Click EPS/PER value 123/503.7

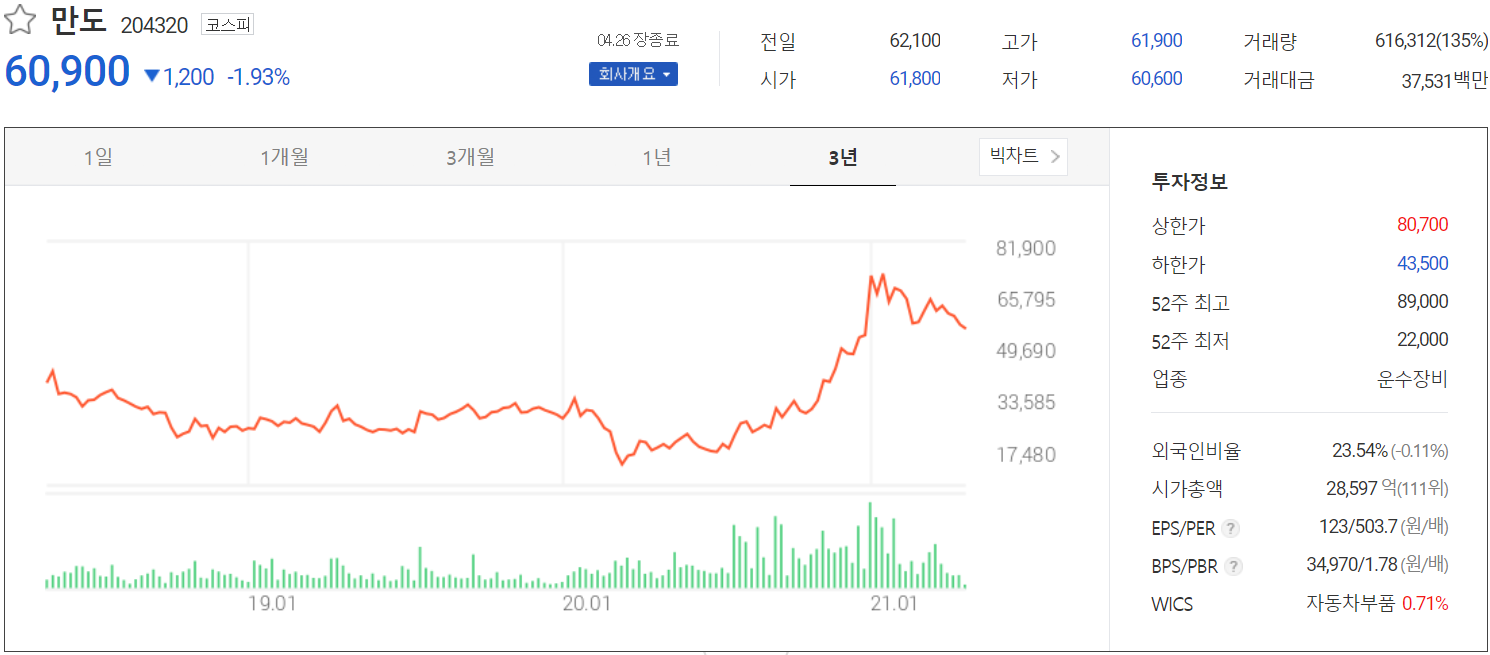(1358, 527)
